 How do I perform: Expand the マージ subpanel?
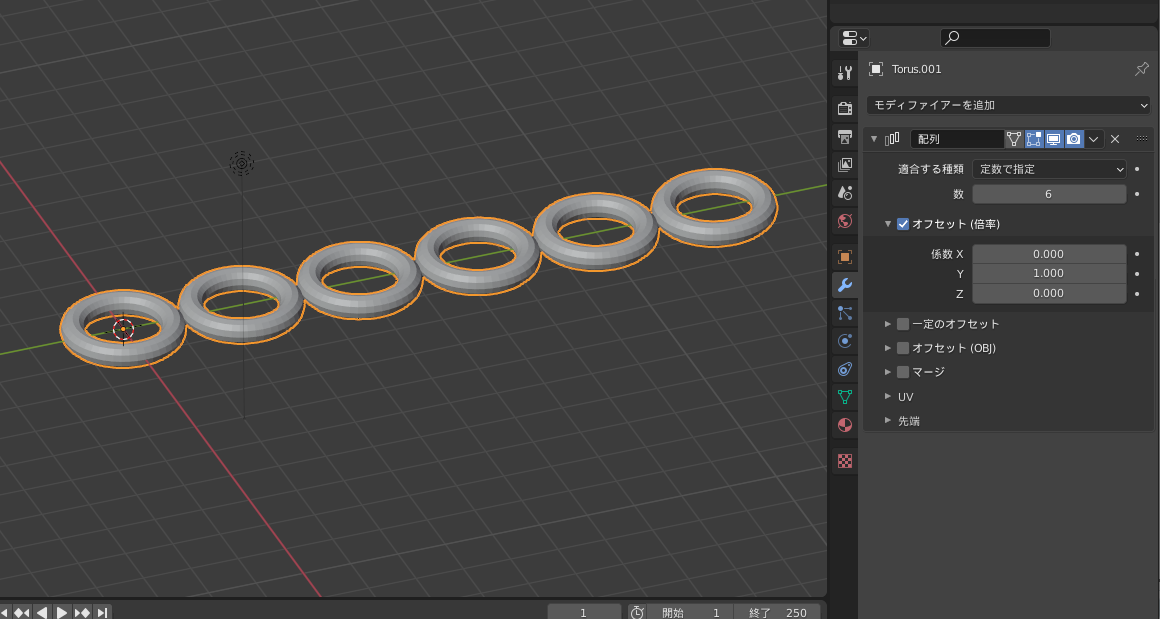coord(888,372)
